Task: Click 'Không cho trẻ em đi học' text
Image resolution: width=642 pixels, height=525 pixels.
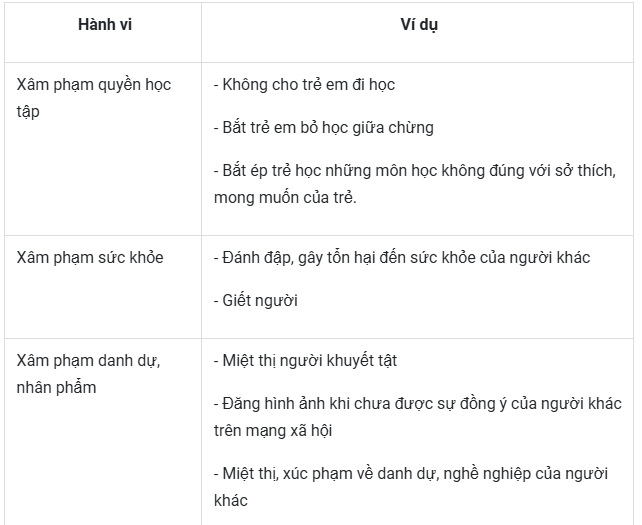Action: (304, 85)
